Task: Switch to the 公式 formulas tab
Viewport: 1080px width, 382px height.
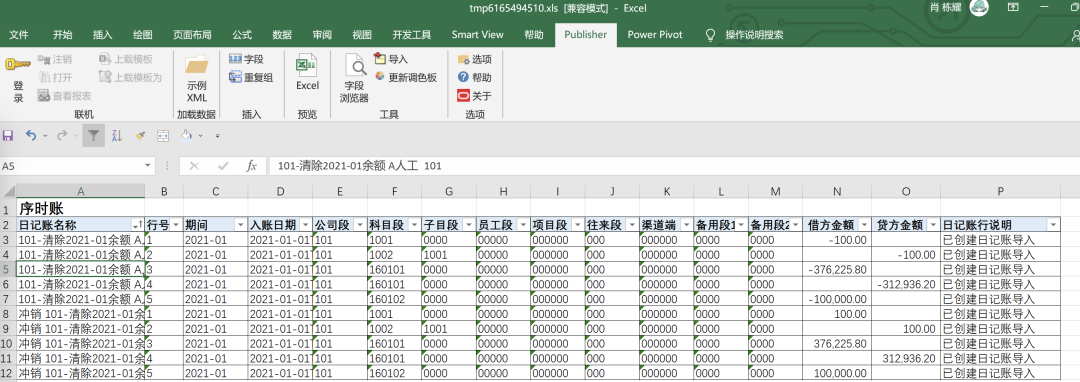Action: click(242, 34)
